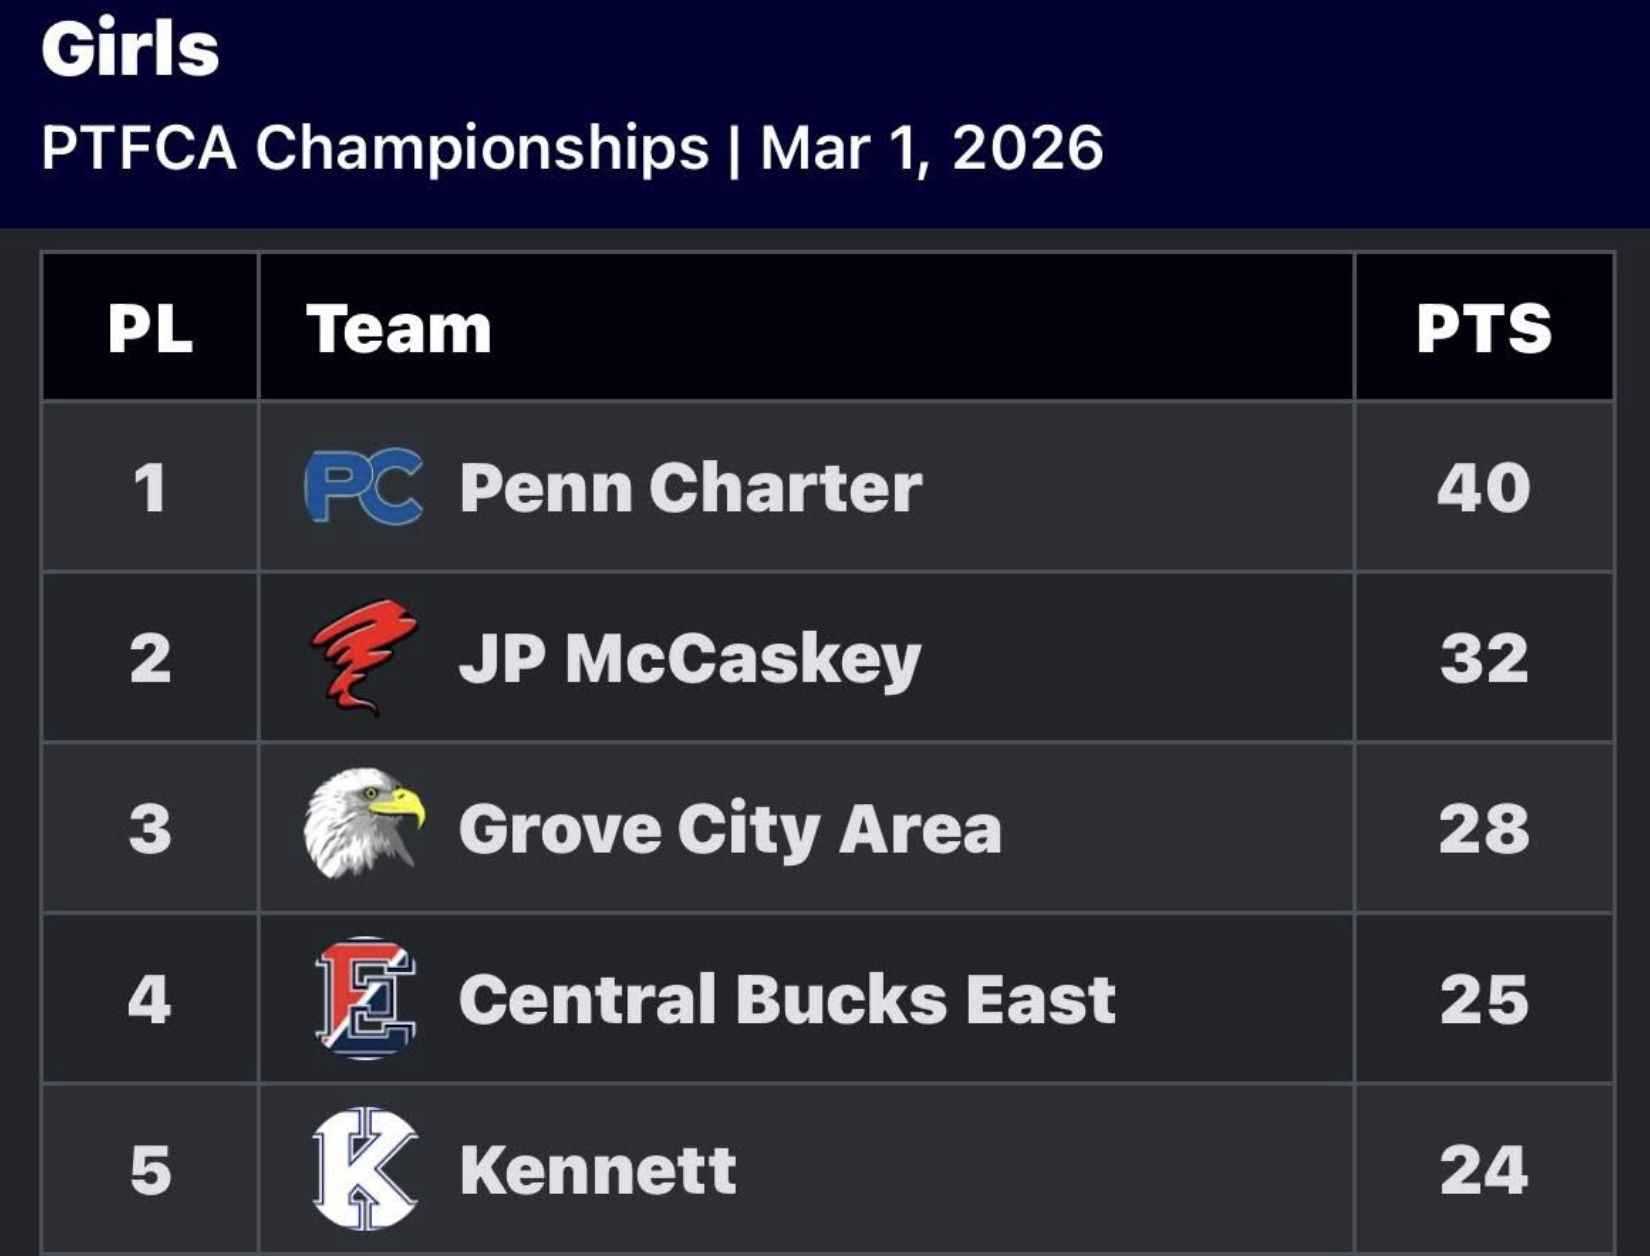Click Grove City Area's 28 points value
The height and width of the screenshot is (1256, 1650).
pos(1483,829)
